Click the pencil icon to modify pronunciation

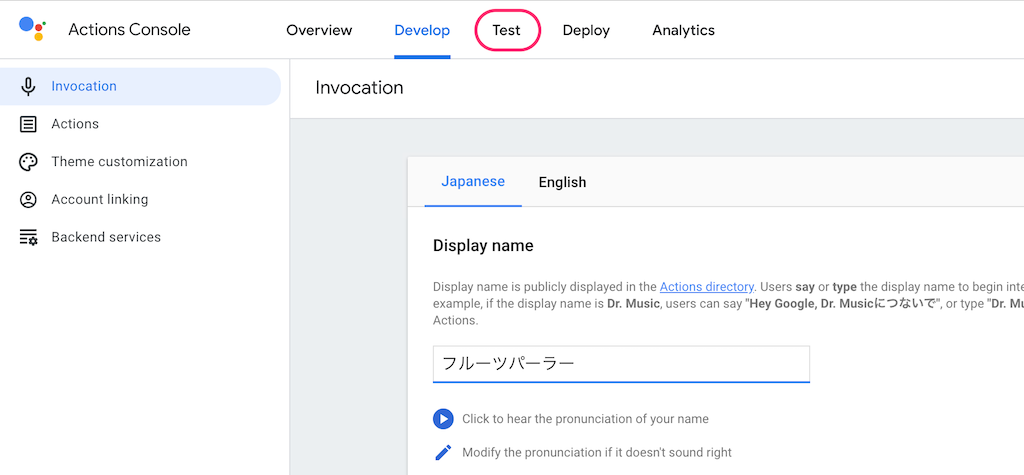coord(443,452)
